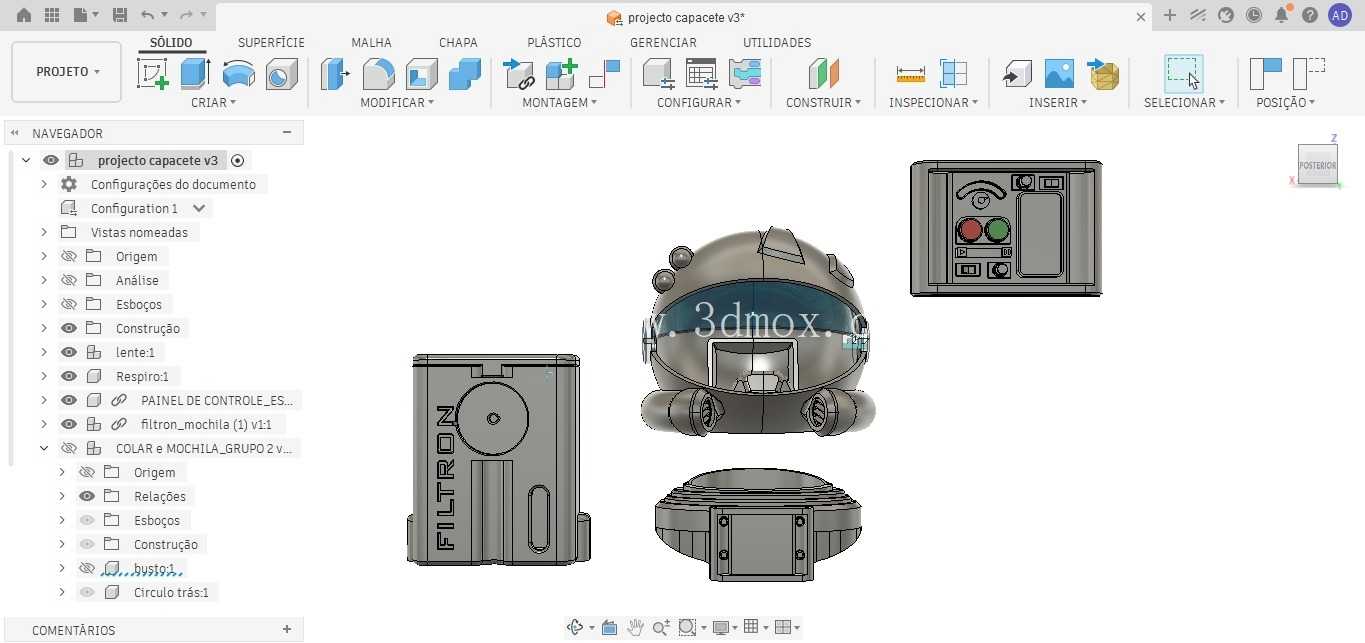Image resolution: width=1365 pixels, height=643 pixels.
Task: Open the Data Panel grid icon
Action: (x=52, y=15)
